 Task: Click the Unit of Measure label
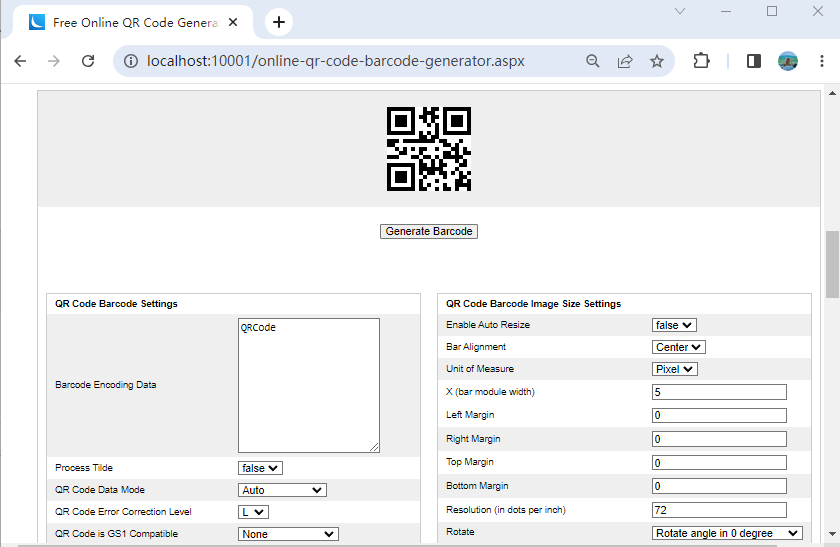tap(479, 369)
